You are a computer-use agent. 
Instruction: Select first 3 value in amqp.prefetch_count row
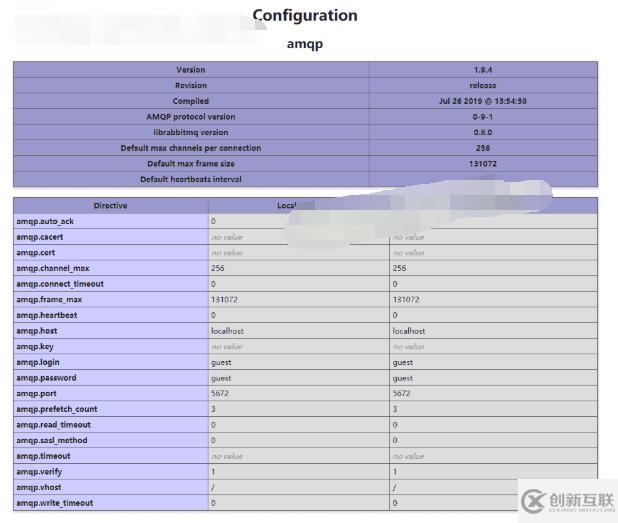click(x=213, y=409)
